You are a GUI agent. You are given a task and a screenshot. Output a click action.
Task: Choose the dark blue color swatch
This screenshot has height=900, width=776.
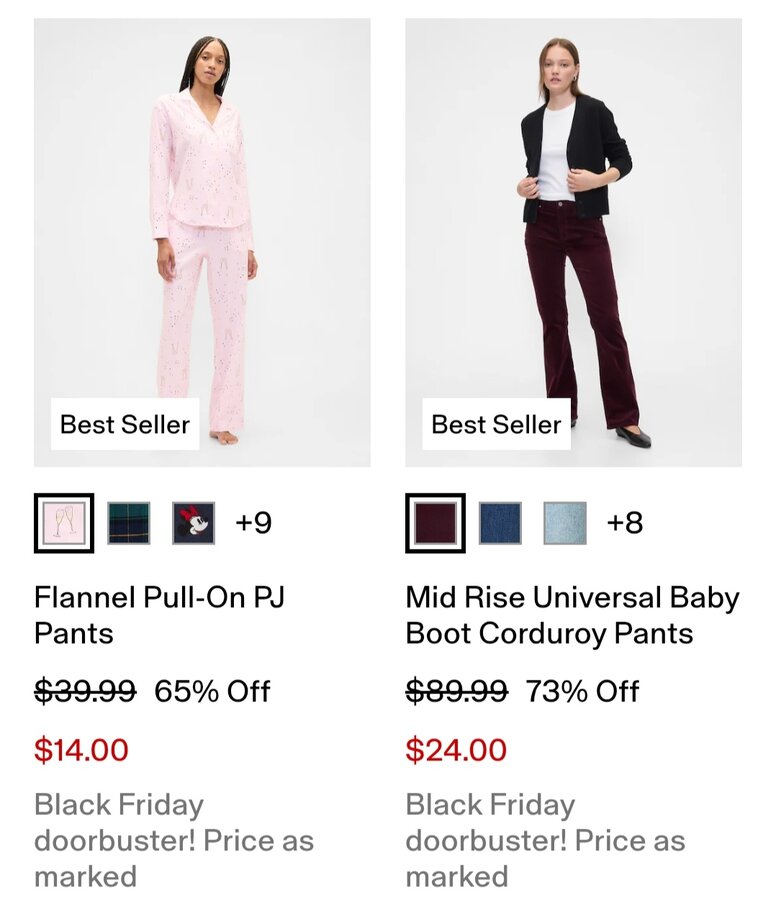click(500, 523)
